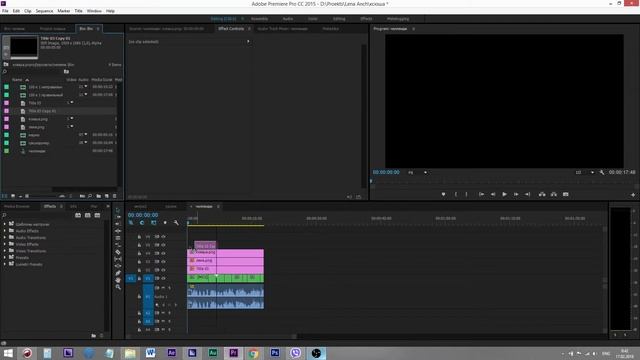Screen dimensions: 640x360
Task: Add a marker in the timeline panel
Action: click(165, 223)
